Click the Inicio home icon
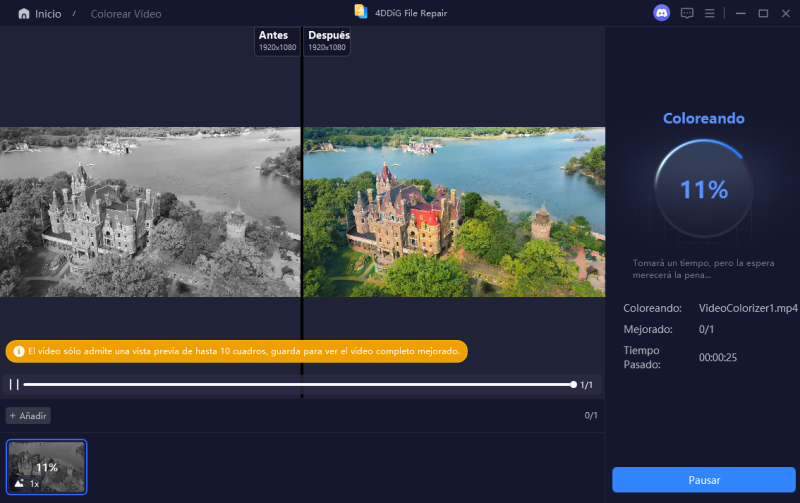Screen dimensions: 800x503 pos(23,14)
